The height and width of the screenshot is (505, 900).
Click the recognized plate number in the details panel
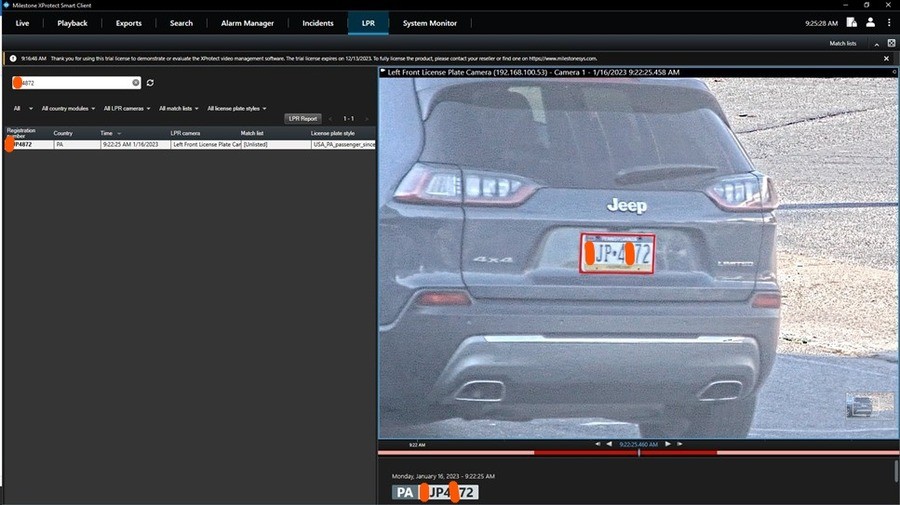pos(448,492)
